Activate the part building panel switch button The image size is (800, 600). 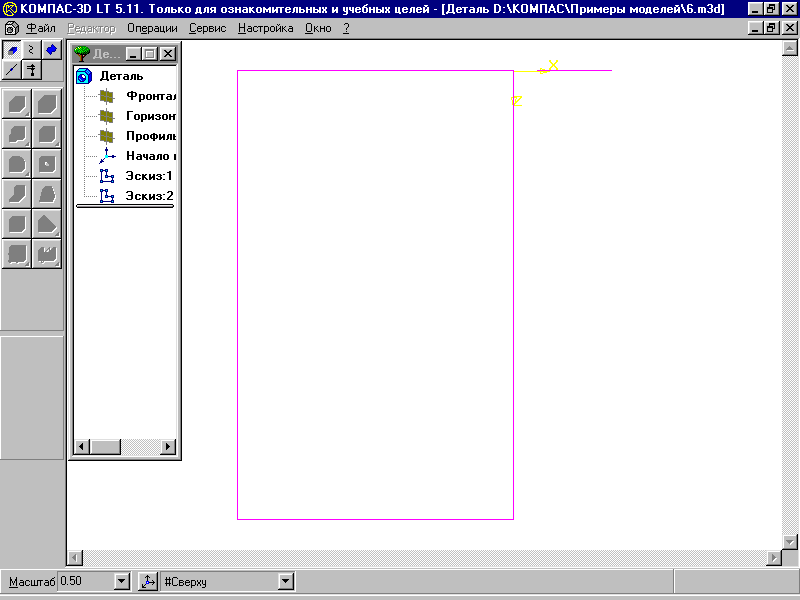click(x=12, y=50)
